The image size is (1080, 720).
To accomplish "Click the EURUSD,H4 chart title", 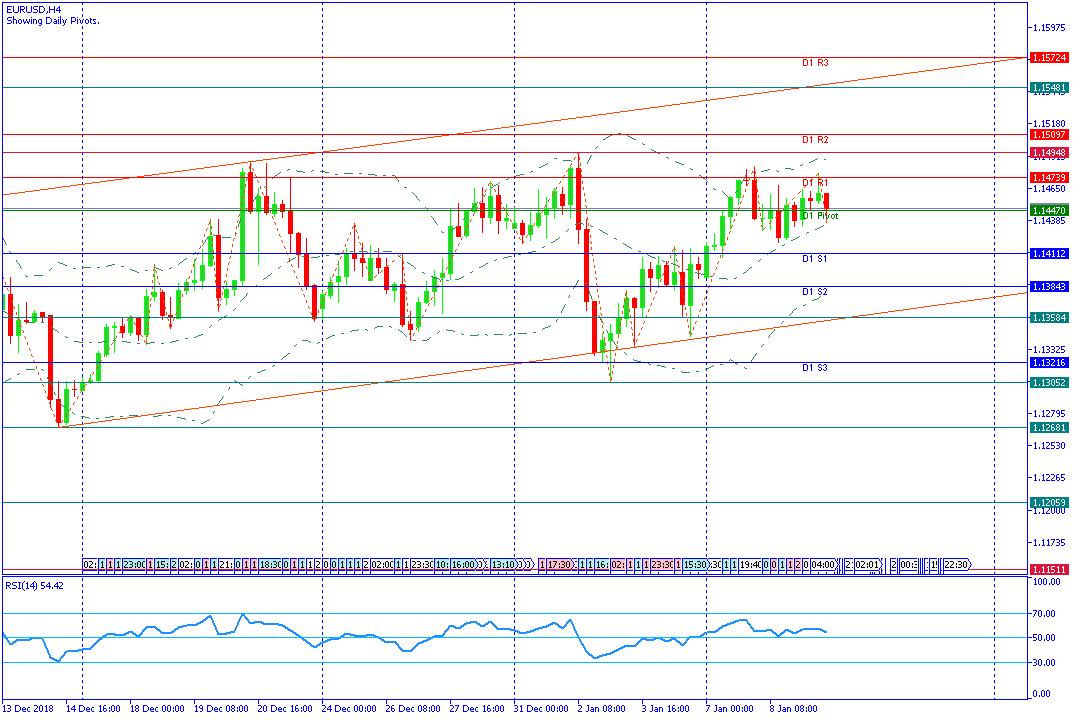I will 34,10.
